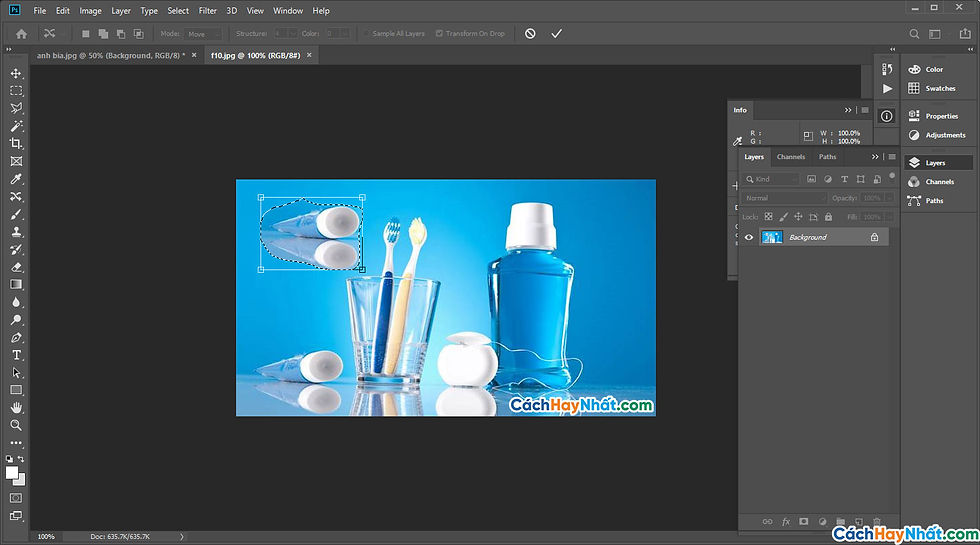Open the Layers panel flyout menu
Image resolution: width=980 pixels, height=545 pixels.
(892, 157)
